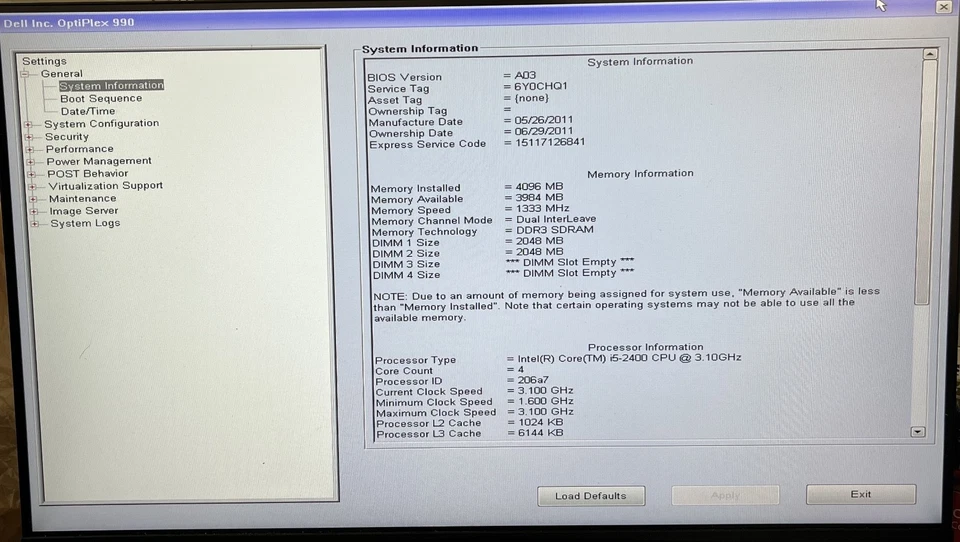The width and height of the screenshot is (960, 542).
Task: Click the Processor Type i5-2400 value
Action: pos(629,358)
